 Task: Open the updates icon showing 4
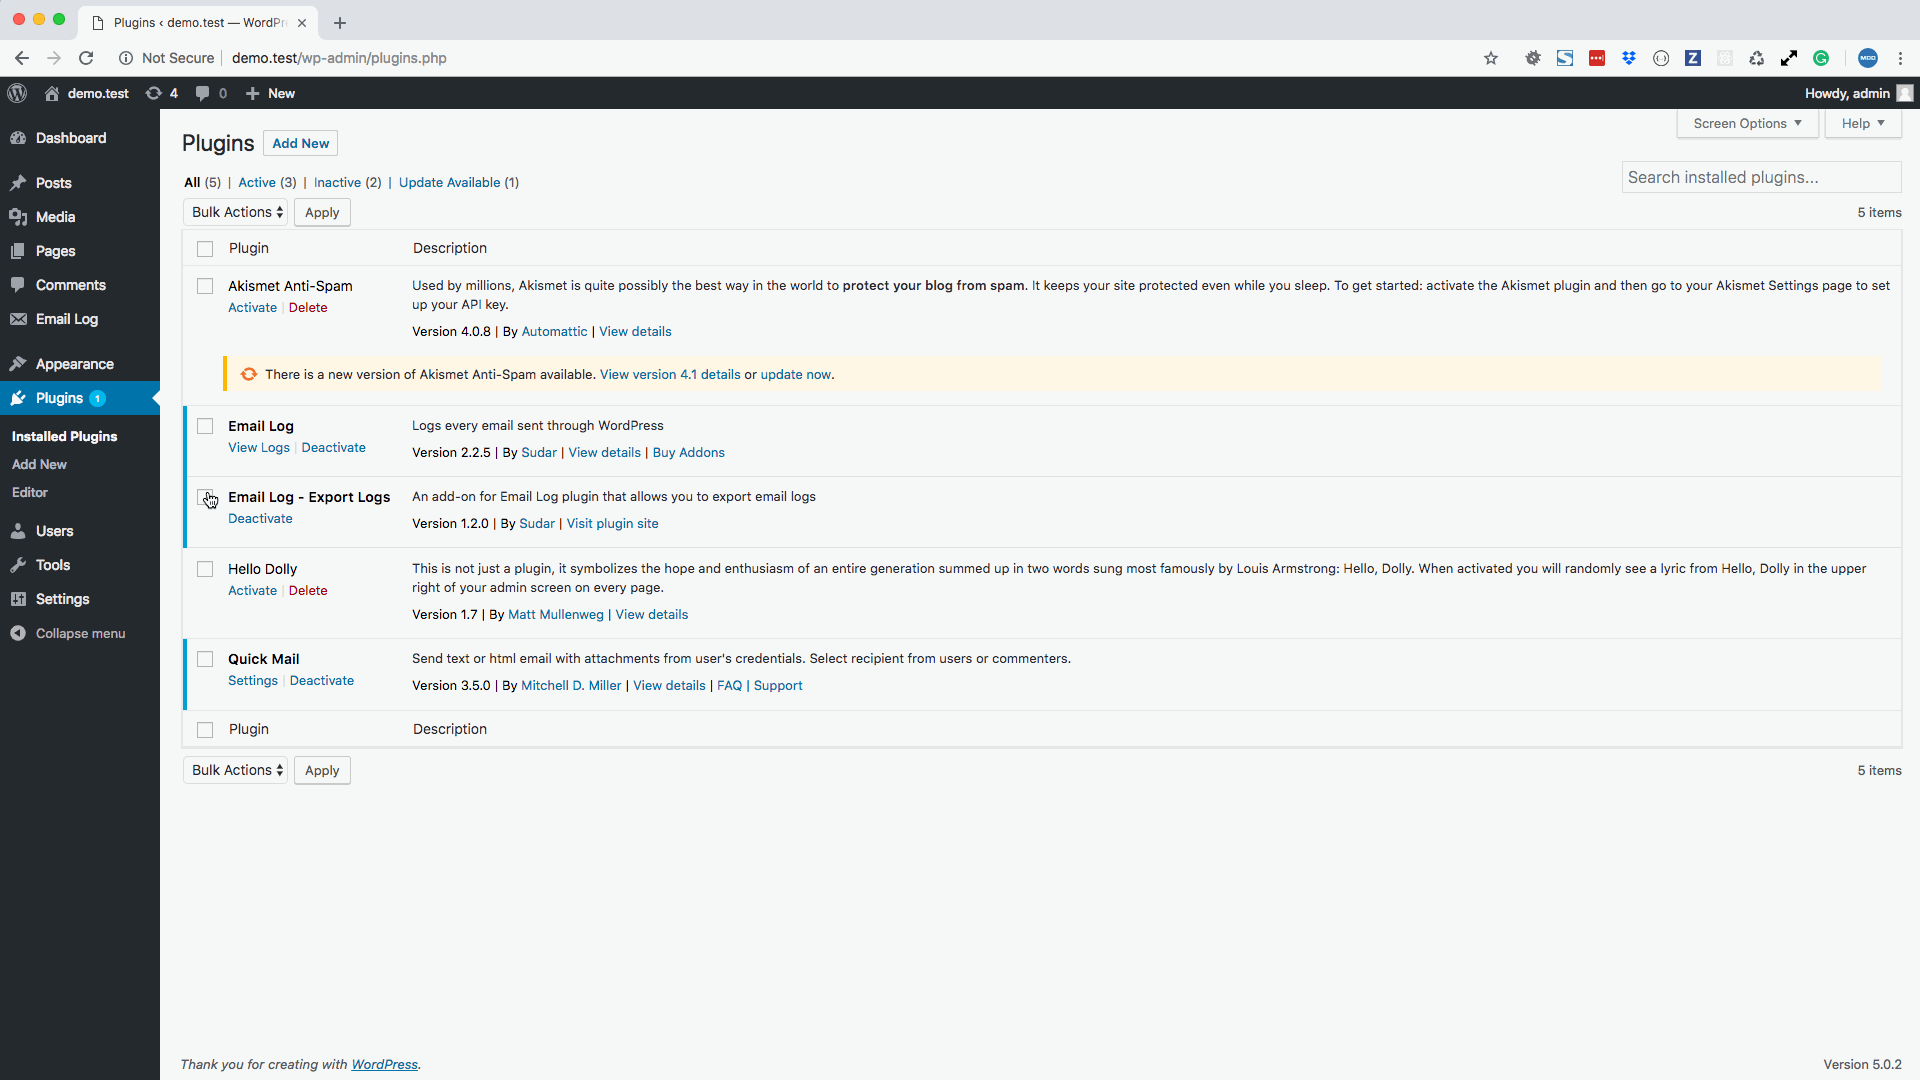click(162, 93)
